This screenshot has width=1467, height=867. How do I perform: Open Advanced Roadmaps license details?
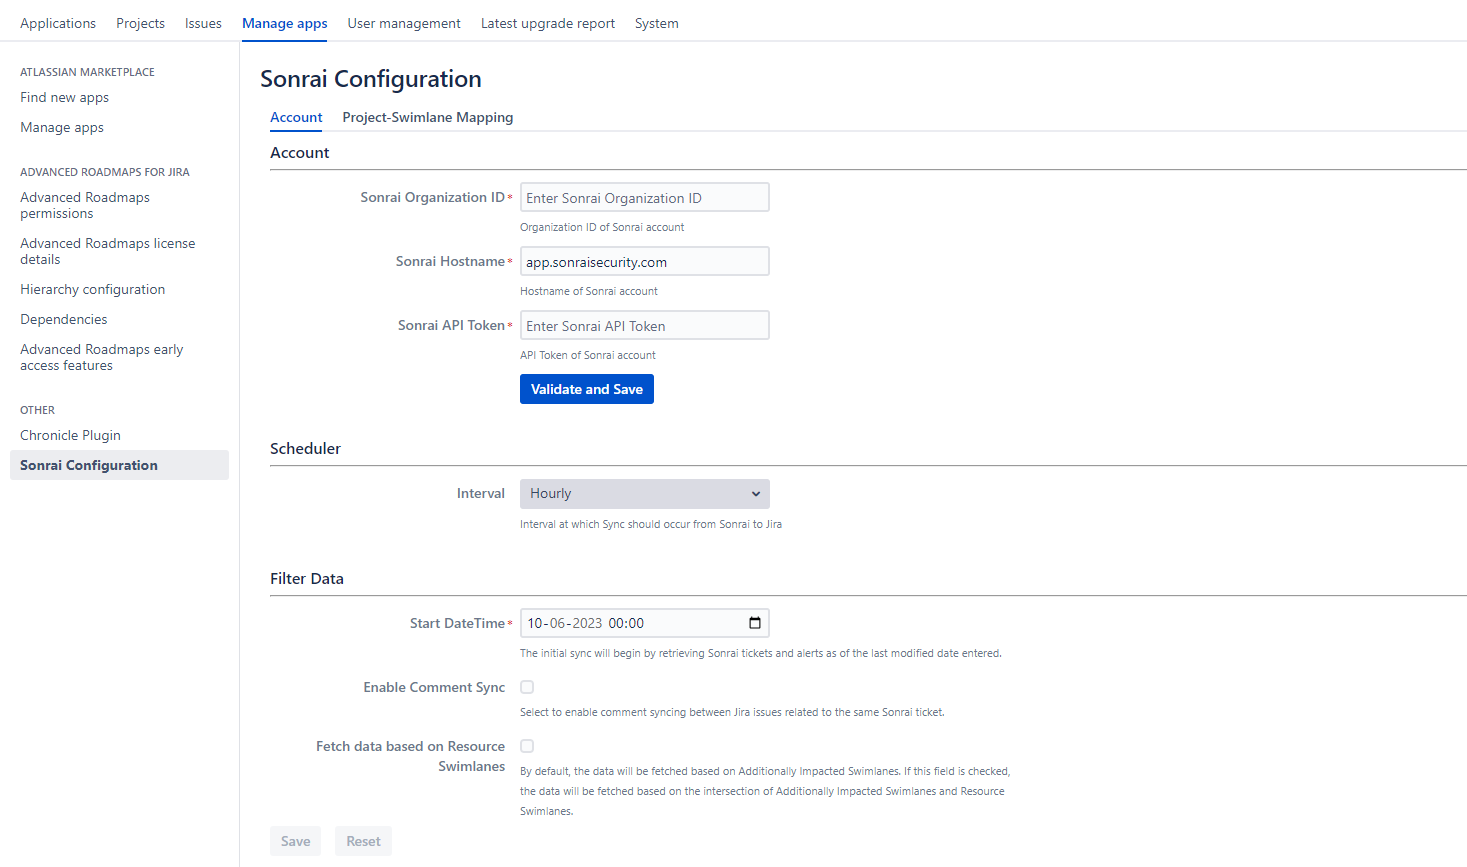point(108,251)
